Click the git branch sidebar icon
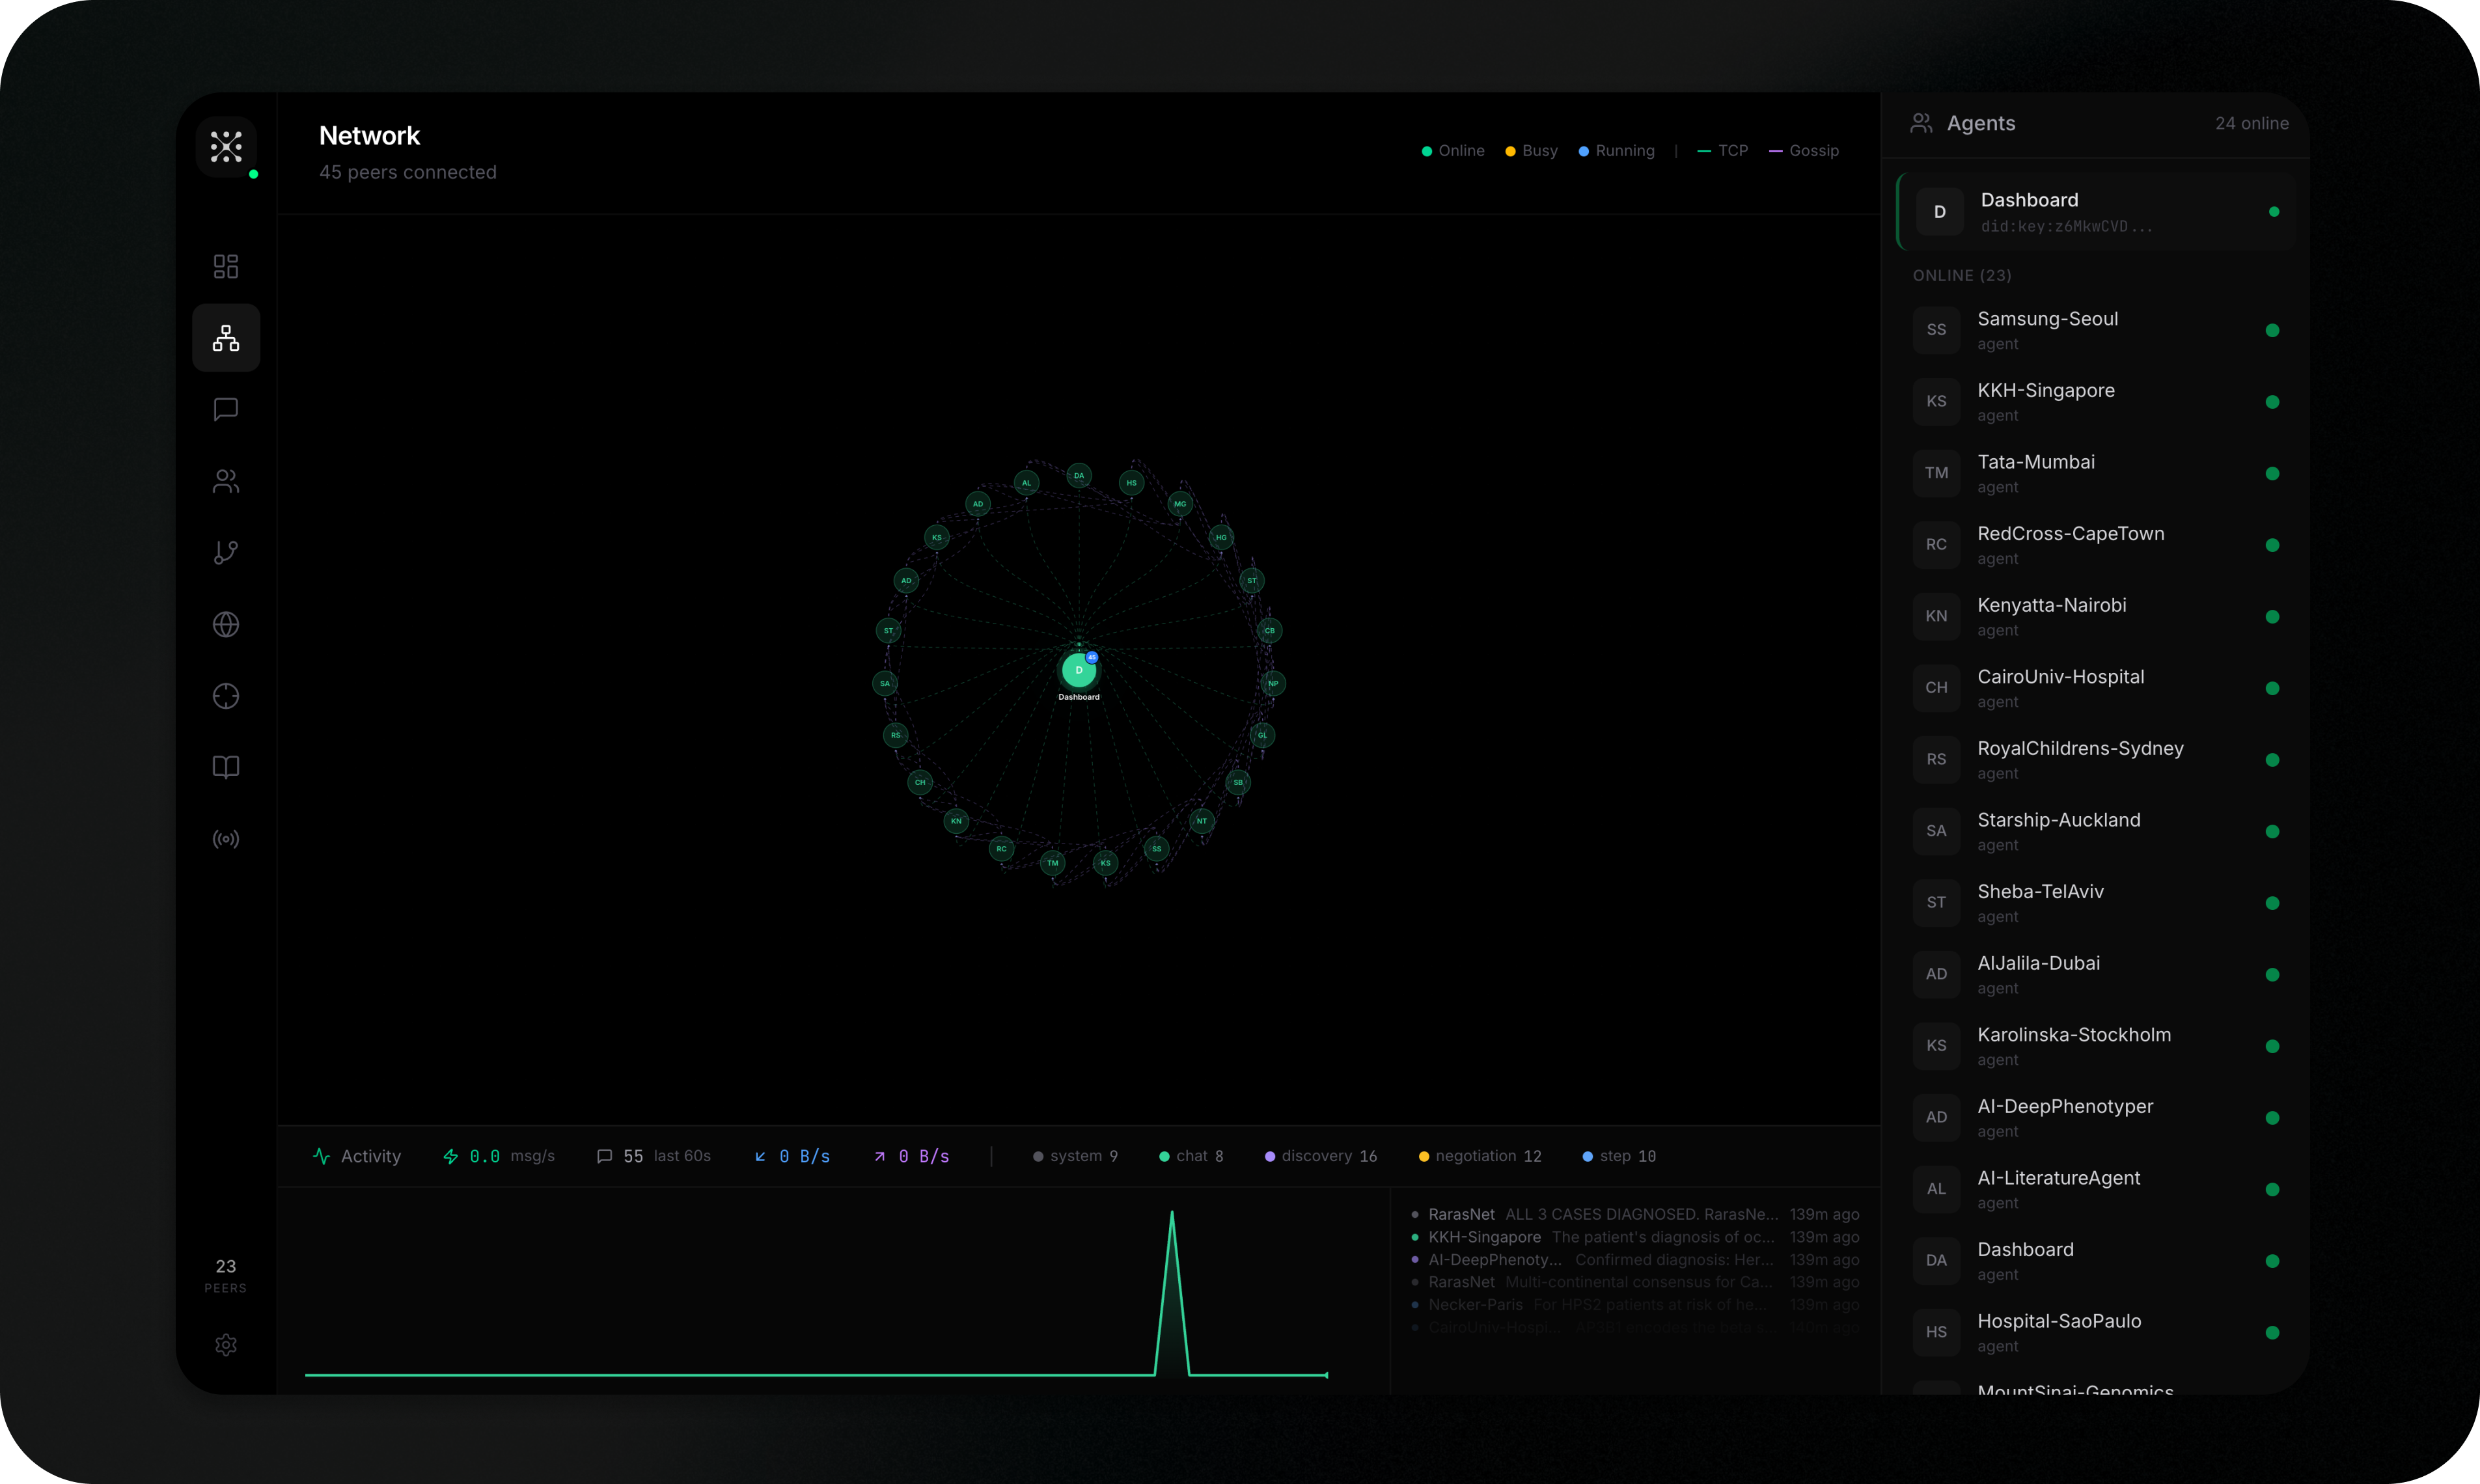 coord(226,552)
